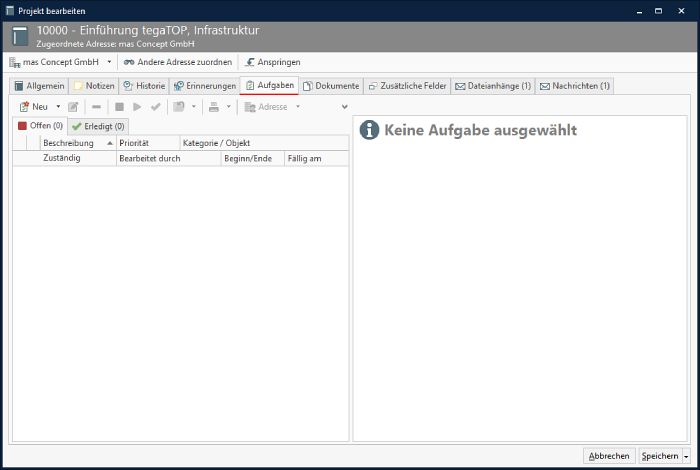Click the print icon in task toolbar
This screenshot has height=470, width=700.
(x=214, y=107)
